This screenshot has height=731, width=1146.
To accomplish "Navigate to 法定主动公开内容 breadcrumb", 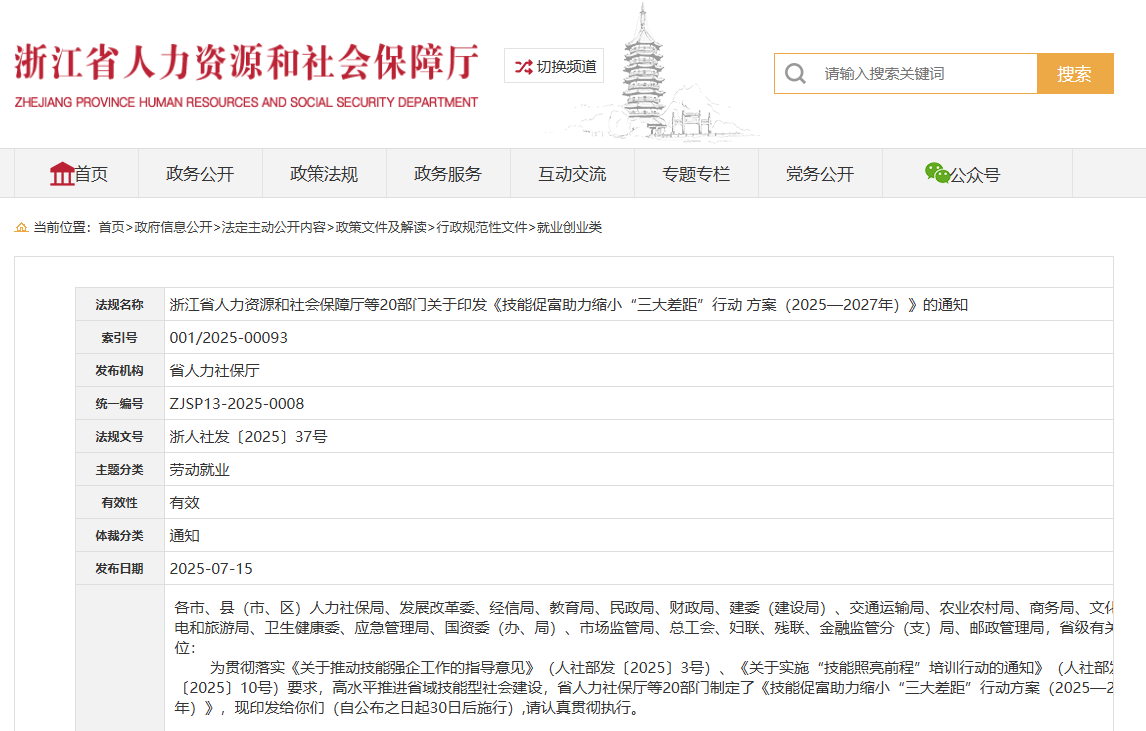I will (x=273, y=228).
